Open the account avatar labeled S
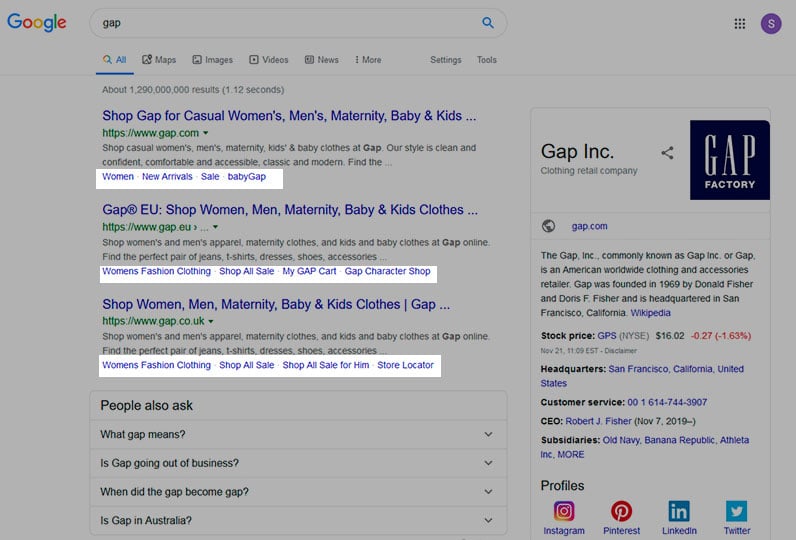The width and height of the screenshot is (796, 540). (771, 23)
